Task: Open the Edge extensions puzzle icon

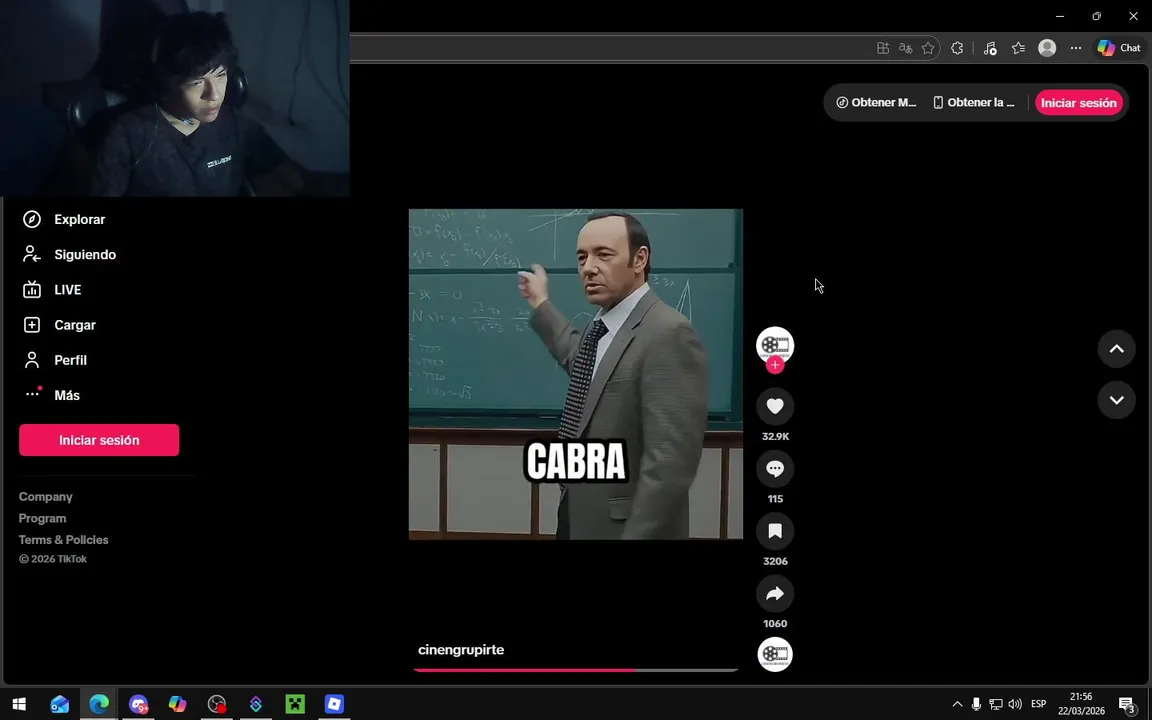Action: coord(957,48)
